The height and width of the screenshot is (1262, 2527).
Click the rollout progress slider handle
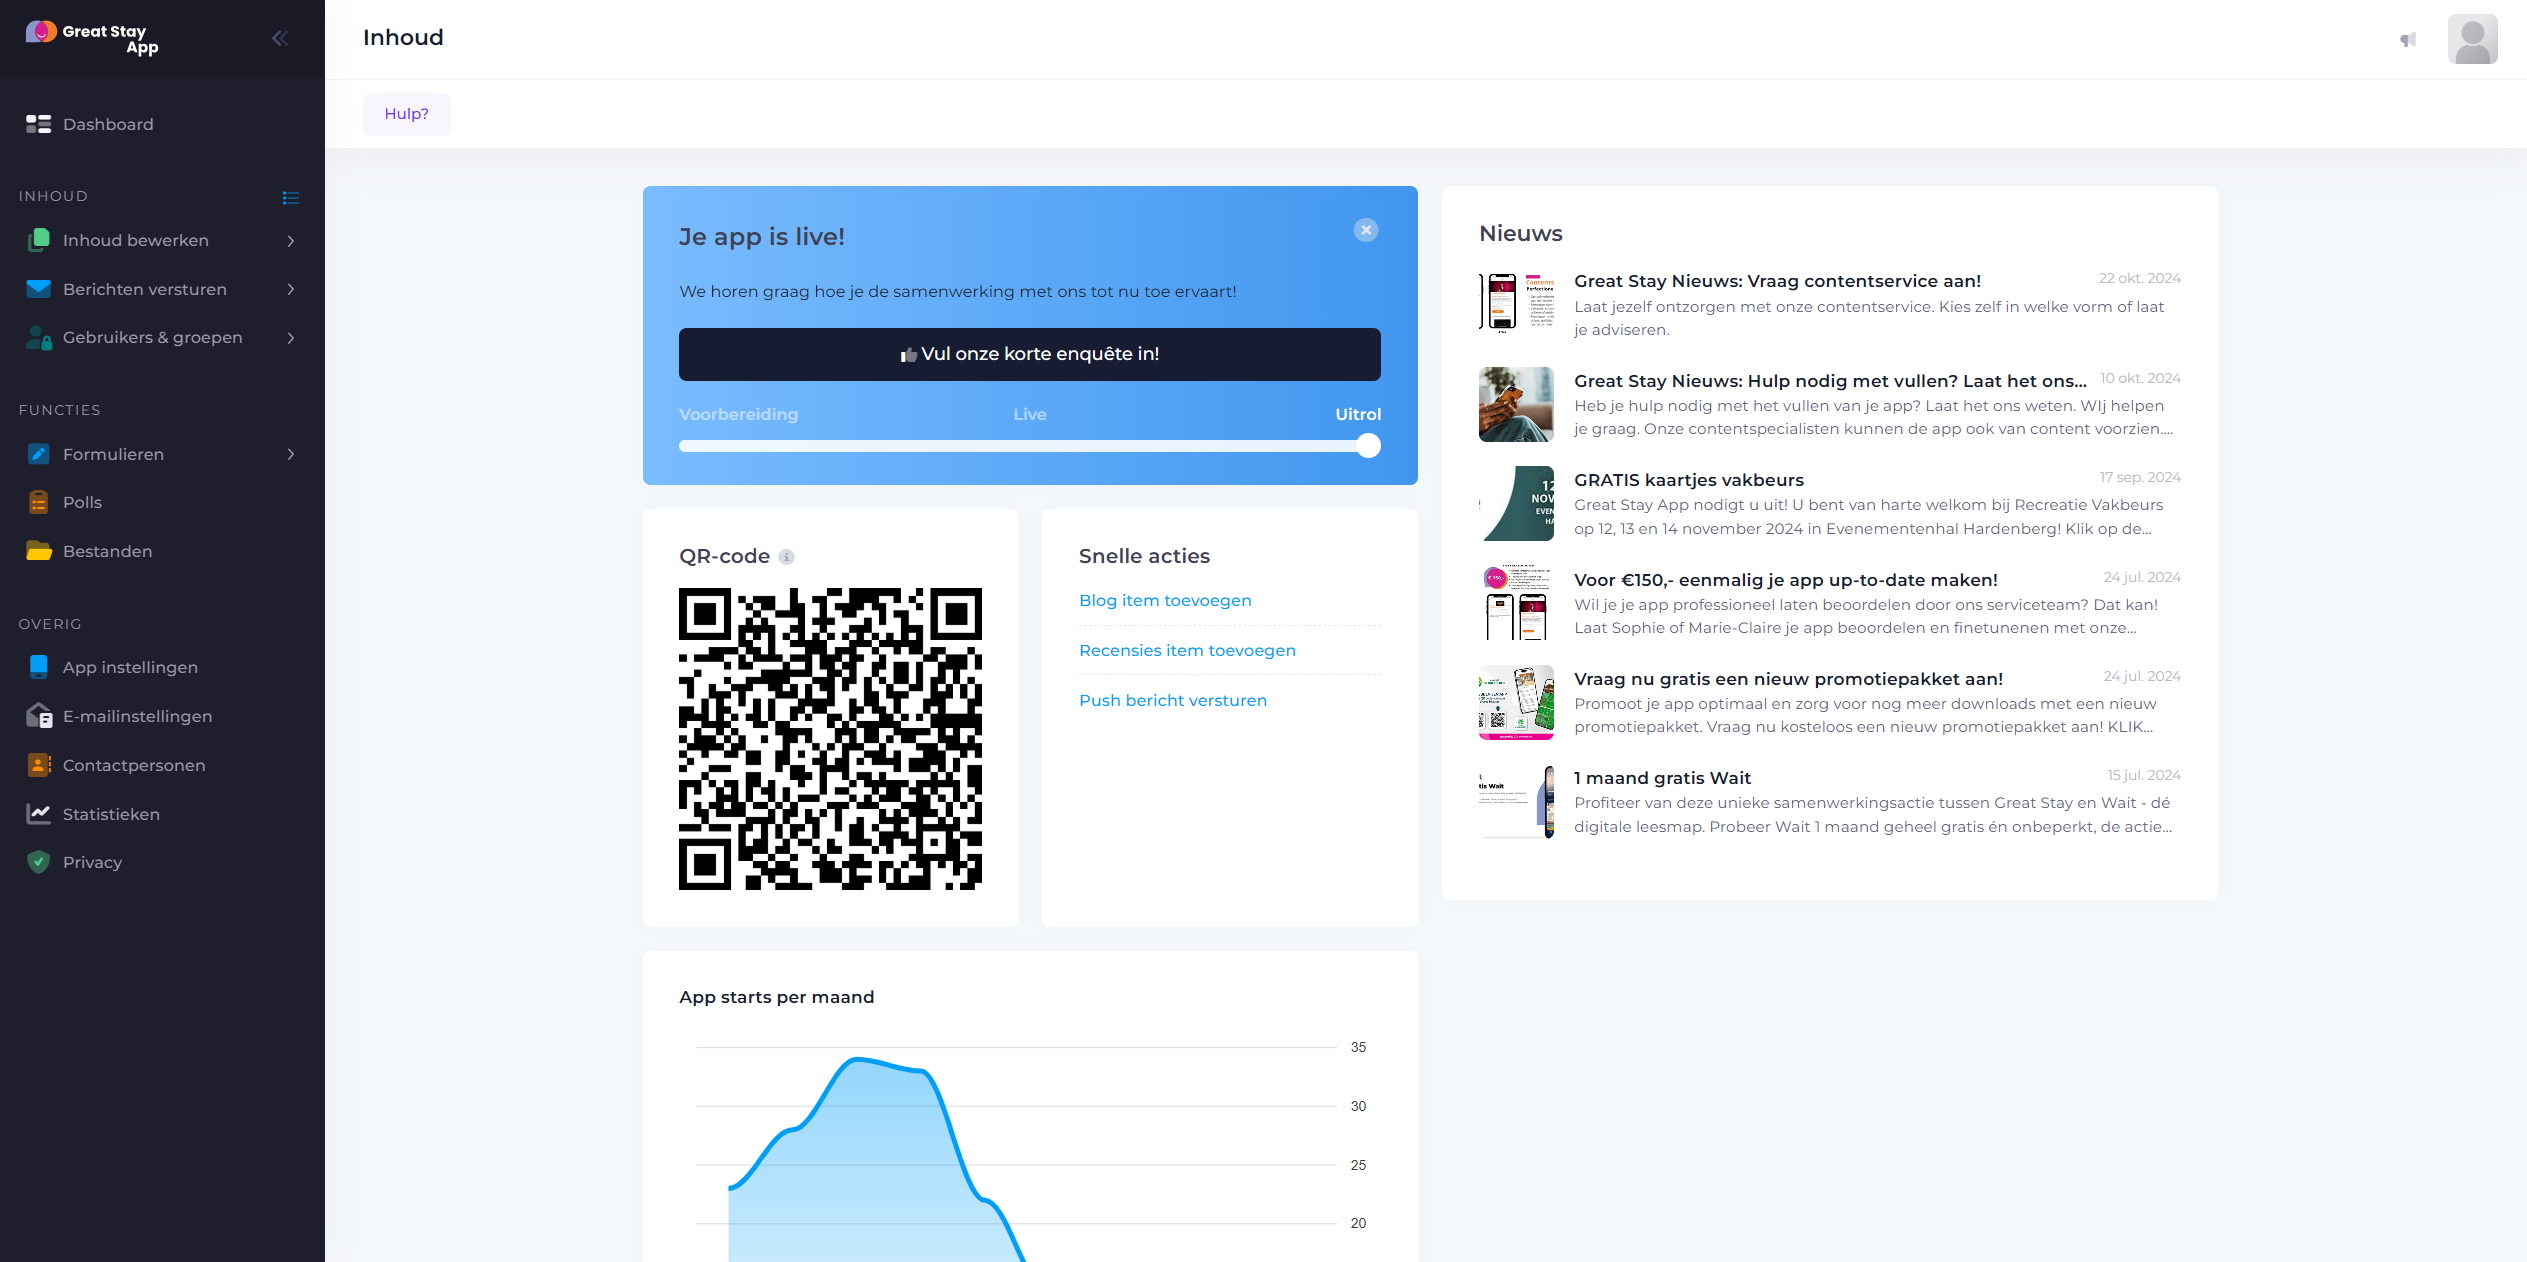1368,446
